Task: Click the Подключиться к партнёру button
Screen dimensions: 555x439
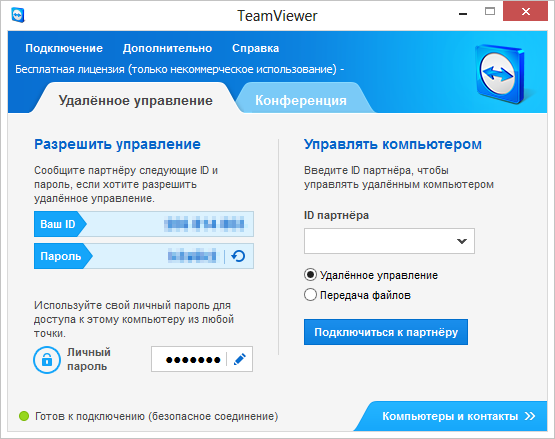Action: coord(386,332)
